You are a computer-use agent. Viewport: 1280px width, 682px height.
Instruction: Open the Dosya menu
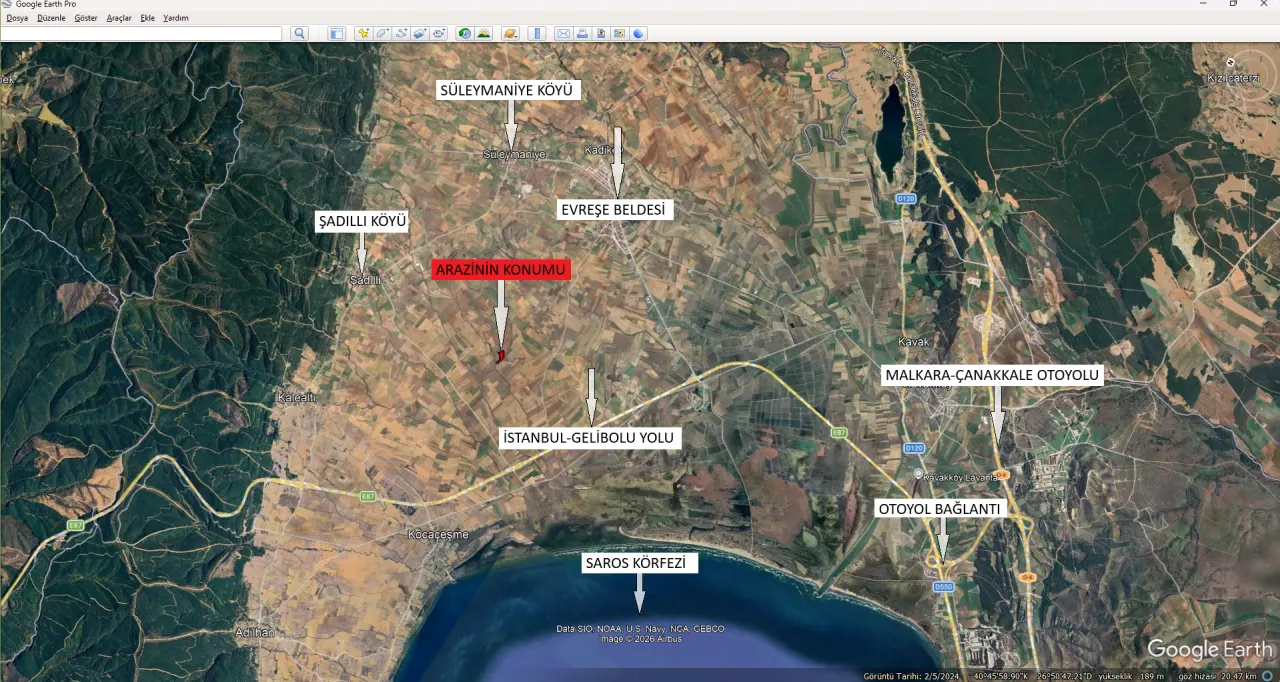click(x=17, y=18)
